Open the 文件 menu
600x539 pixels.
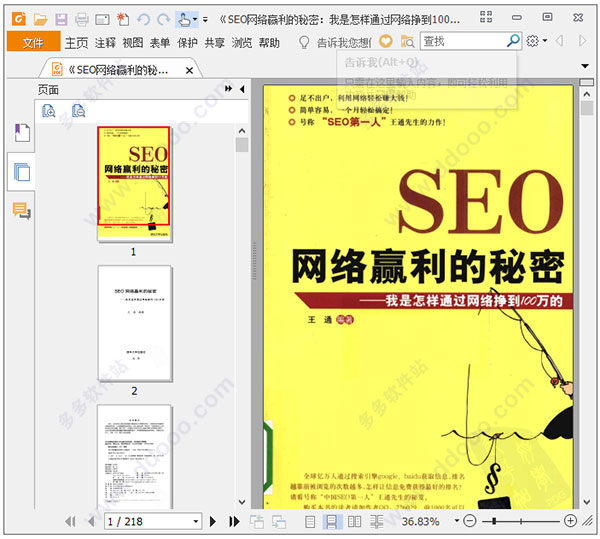pos(33,42)
